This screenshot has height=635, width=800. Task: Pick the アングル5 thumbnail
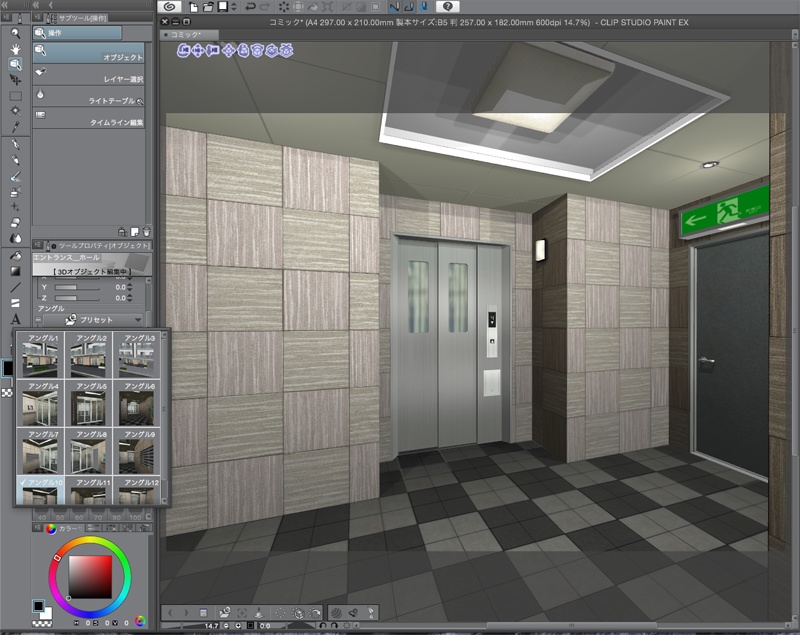tap(88, 403)
